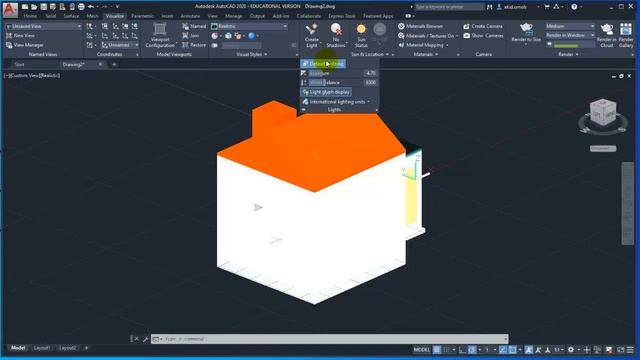The height and width of the screenshot is (360, 640).
Task: Open the Materials Browser
Action: [420, 26]
